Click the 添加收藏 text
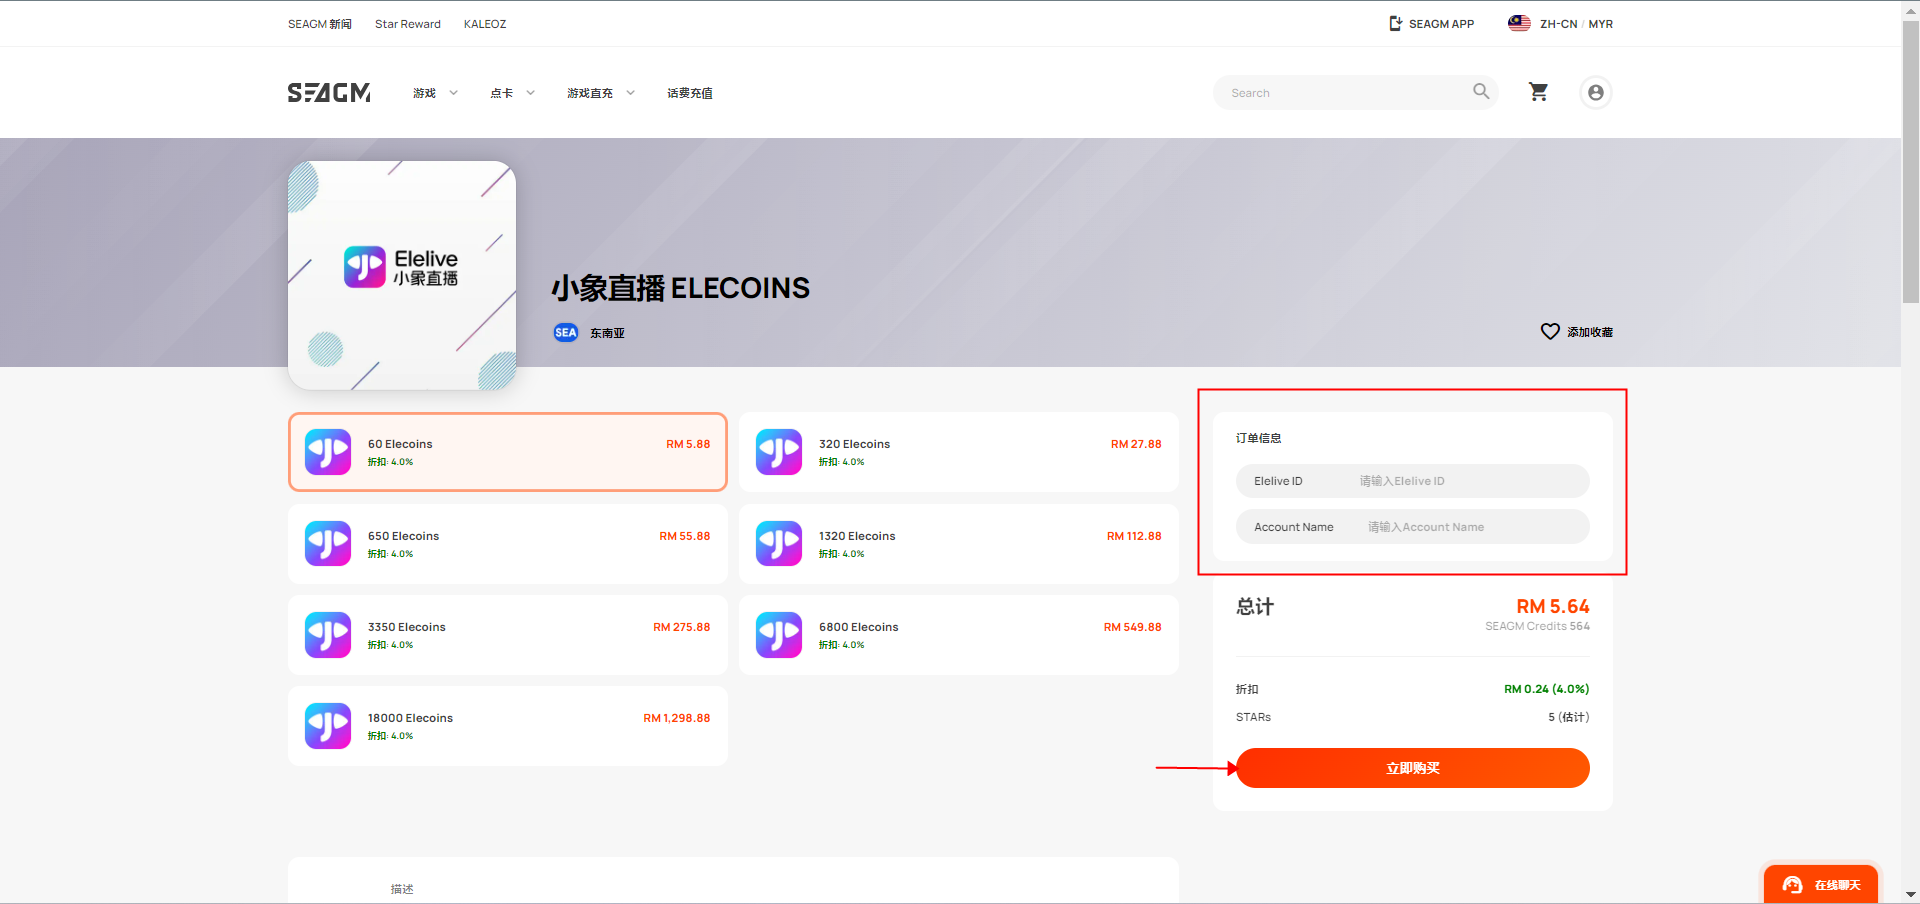Image resolution: width=1920 pixels, height=904 pixels. coord(1589,332)
